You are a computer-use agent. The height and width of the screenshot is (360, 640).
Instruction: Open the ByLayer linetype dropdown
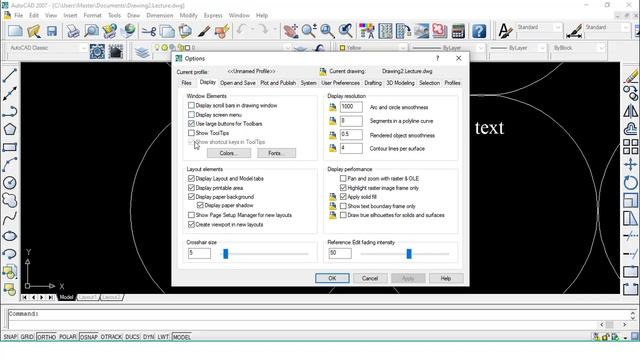click(480, 48)
